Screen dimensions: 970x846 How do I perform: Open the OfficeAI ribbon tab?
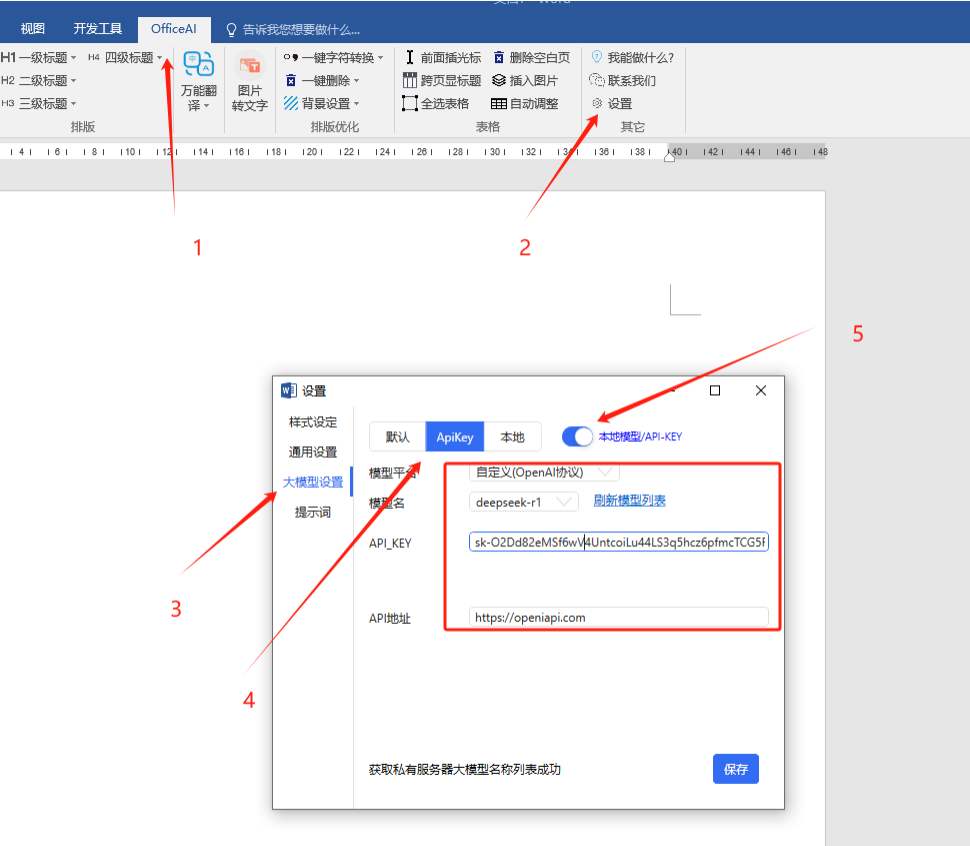click(173, 28)
